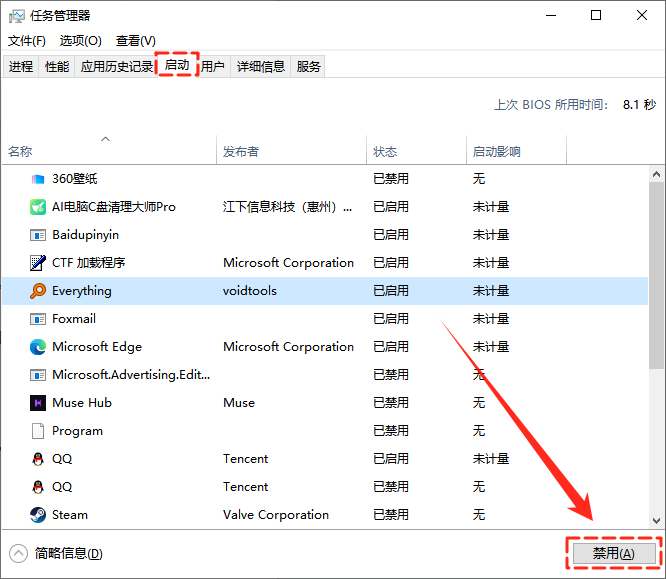This screenshot has height=579, width=666.
Task: Click Microsoft Corporation in CTF 加载程序 row
Action: point(288,263)
